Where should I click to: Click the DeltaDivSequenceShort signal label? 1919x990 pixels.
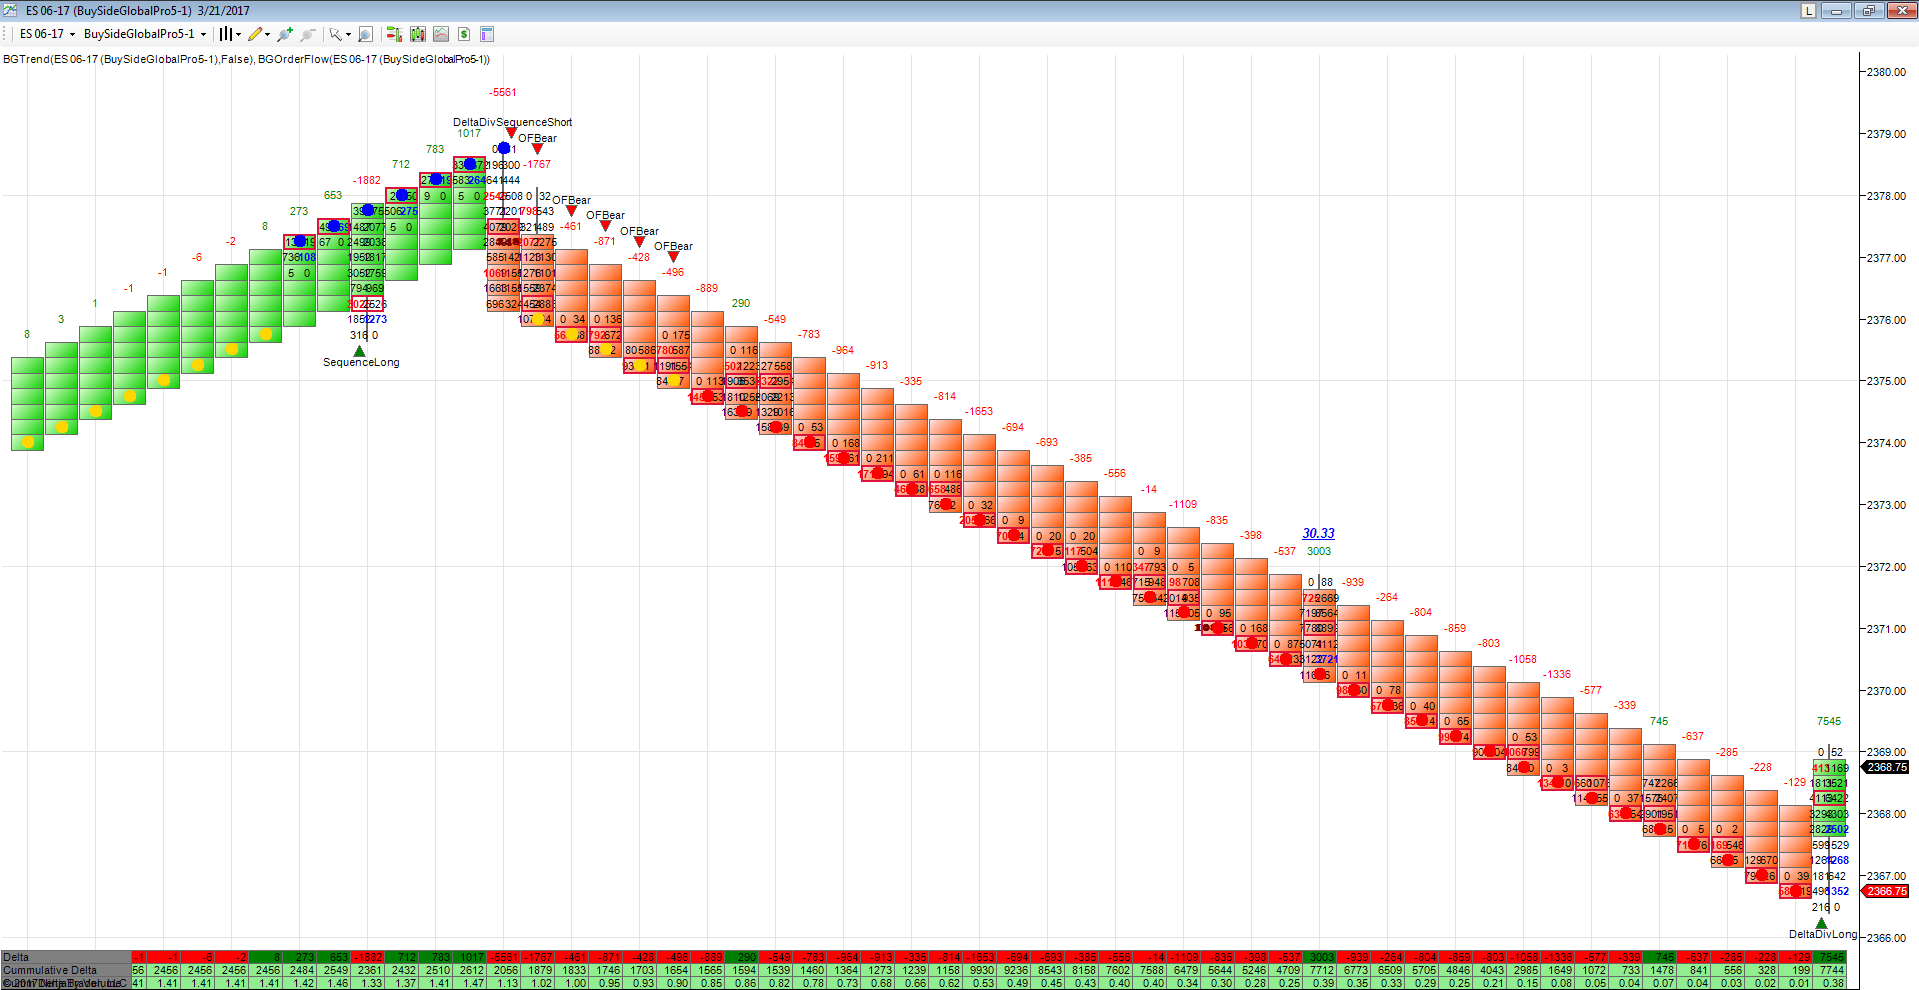[x=512, y=122]
